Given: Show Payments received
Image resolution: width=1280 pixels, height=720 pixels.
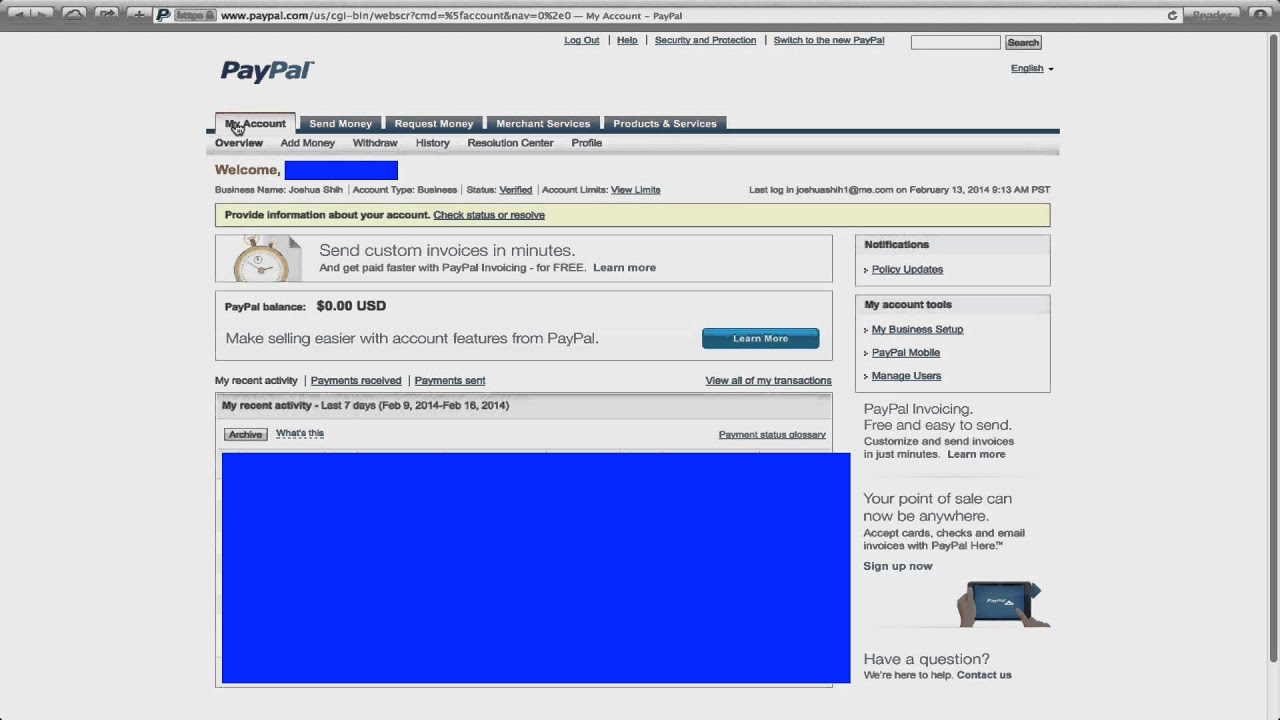Looking at the screenshot, I should [x=356, y=380].
